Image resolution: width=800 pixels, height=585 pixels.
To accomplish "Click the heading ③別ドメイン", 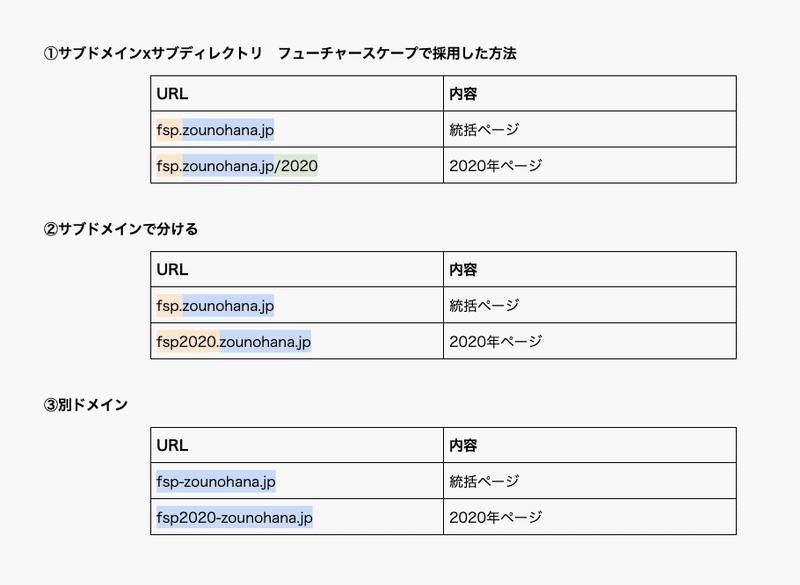I will [x=85, y=405].
